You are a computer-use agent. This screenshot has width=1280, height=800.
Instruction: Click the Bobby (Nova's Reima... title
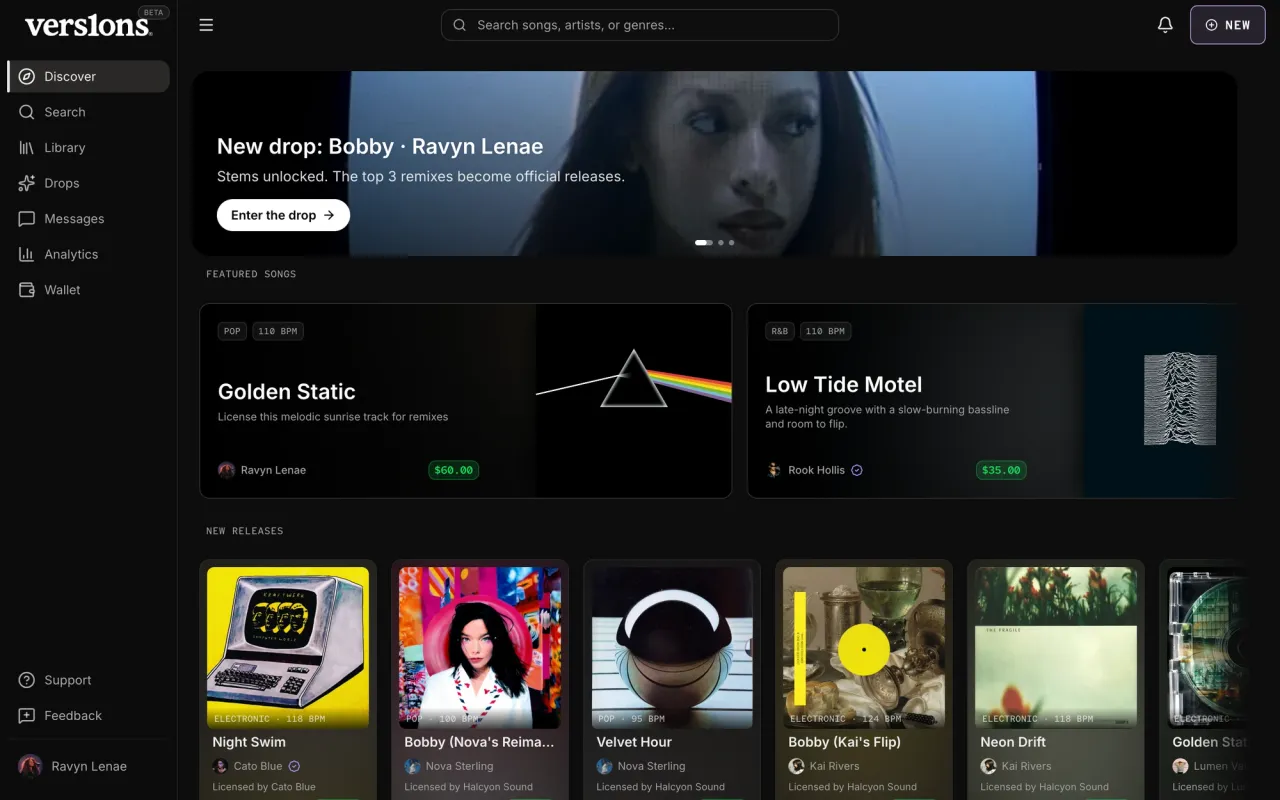[x=479, y=742]
